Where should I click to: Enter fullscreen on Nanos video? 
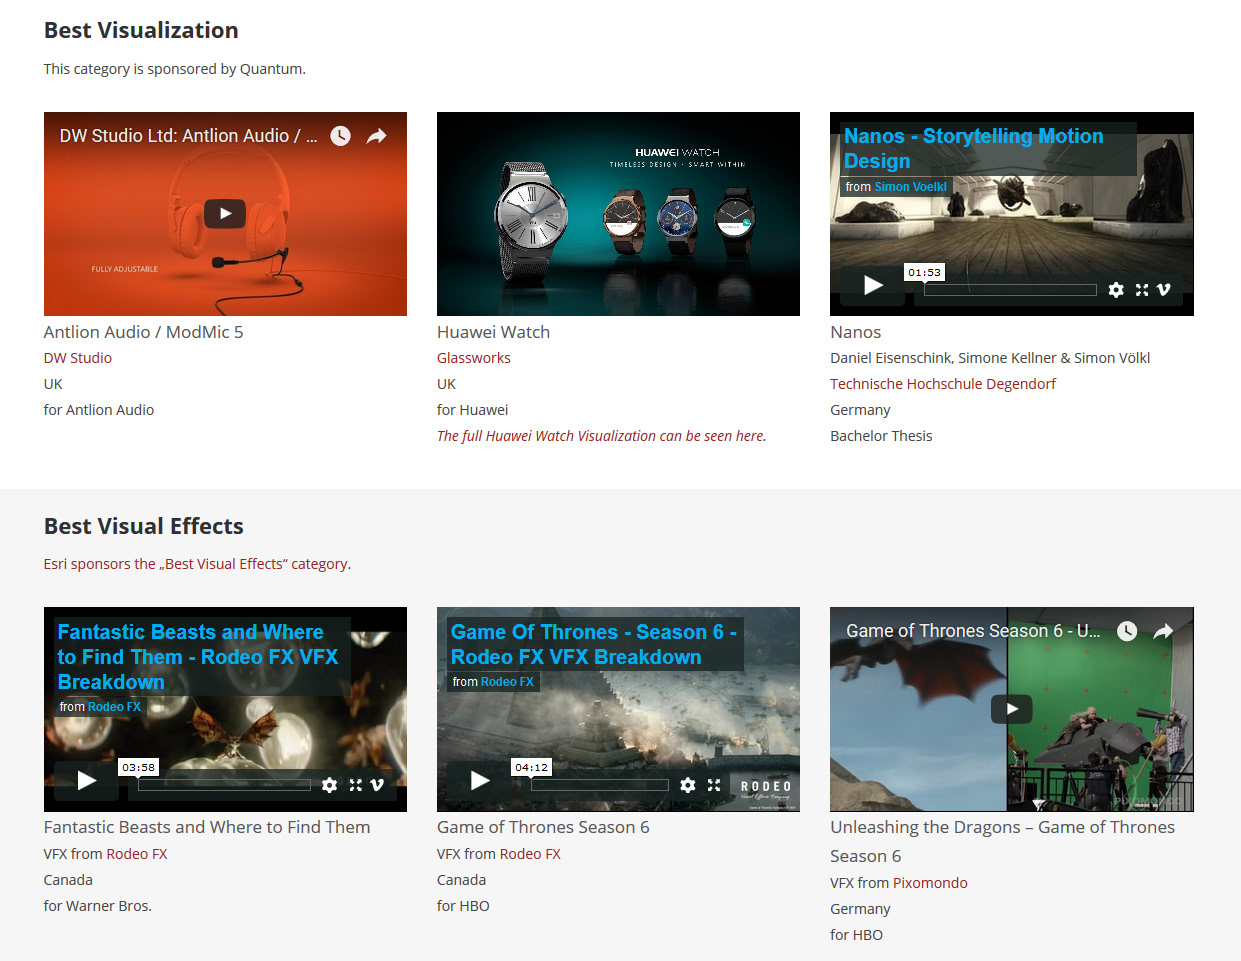[x=1141, y=290]
